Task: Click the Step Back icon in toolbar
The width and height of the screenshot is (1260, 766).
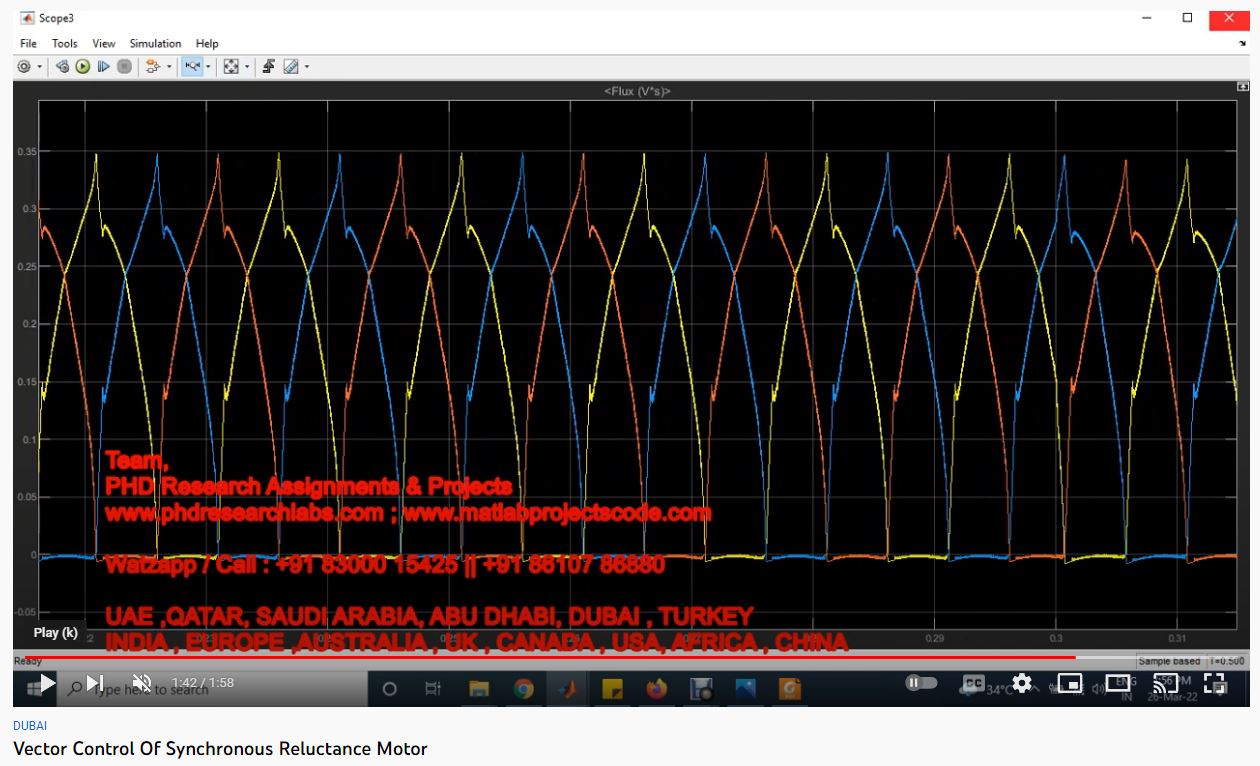Action: 62,67
